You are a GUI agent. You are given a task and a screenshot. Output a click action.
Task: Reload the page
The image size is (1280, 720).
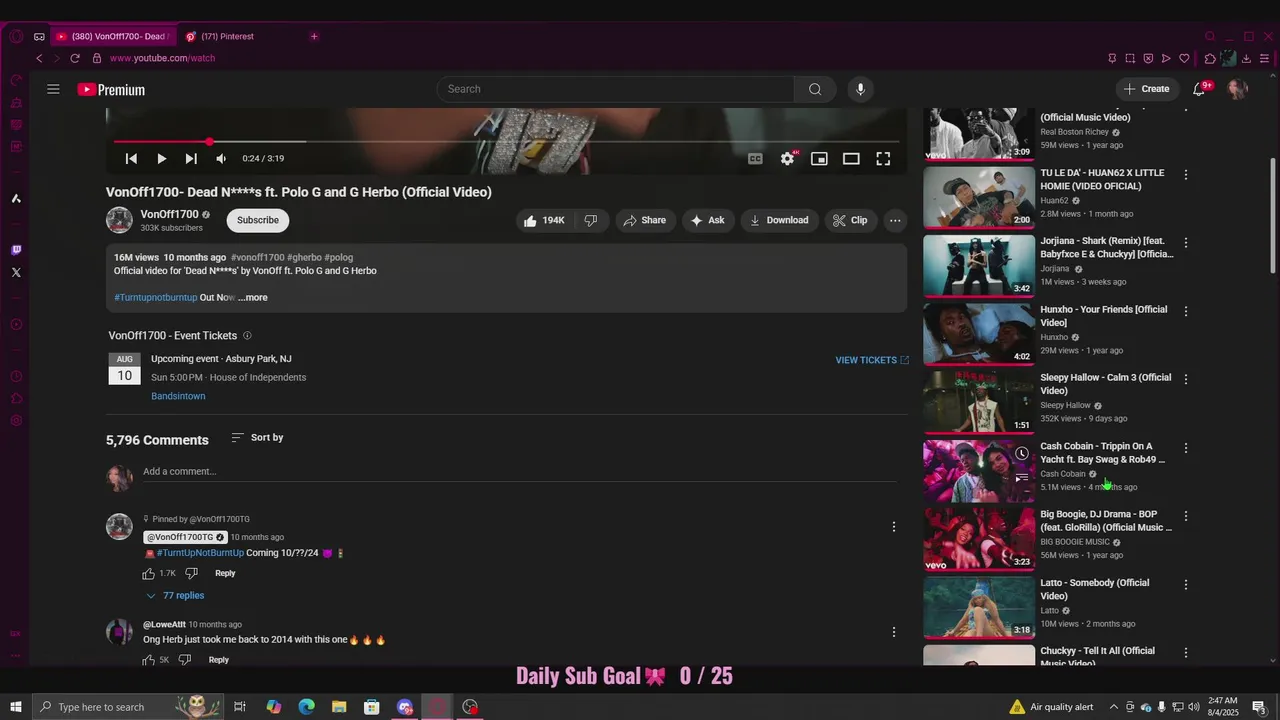click(76, 58)
